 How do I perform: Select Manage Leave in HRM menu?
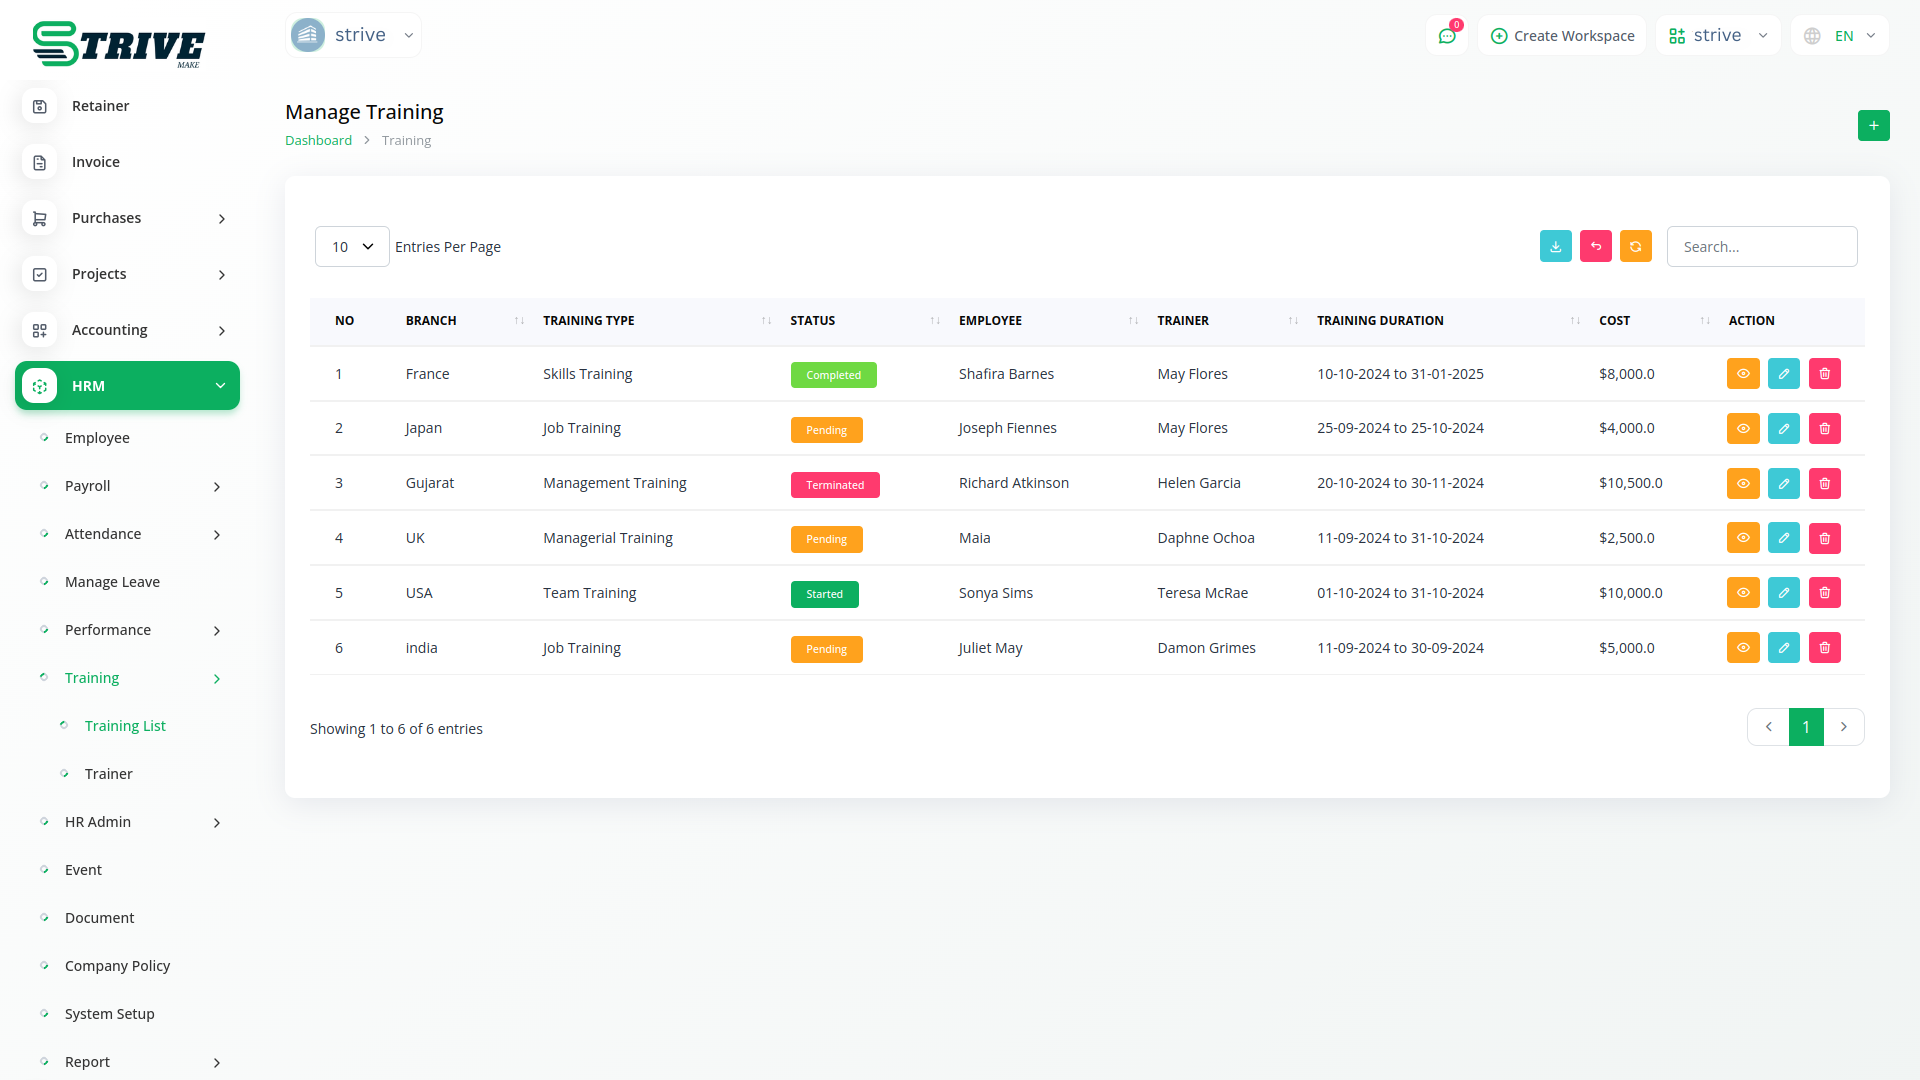click(112, 582)
